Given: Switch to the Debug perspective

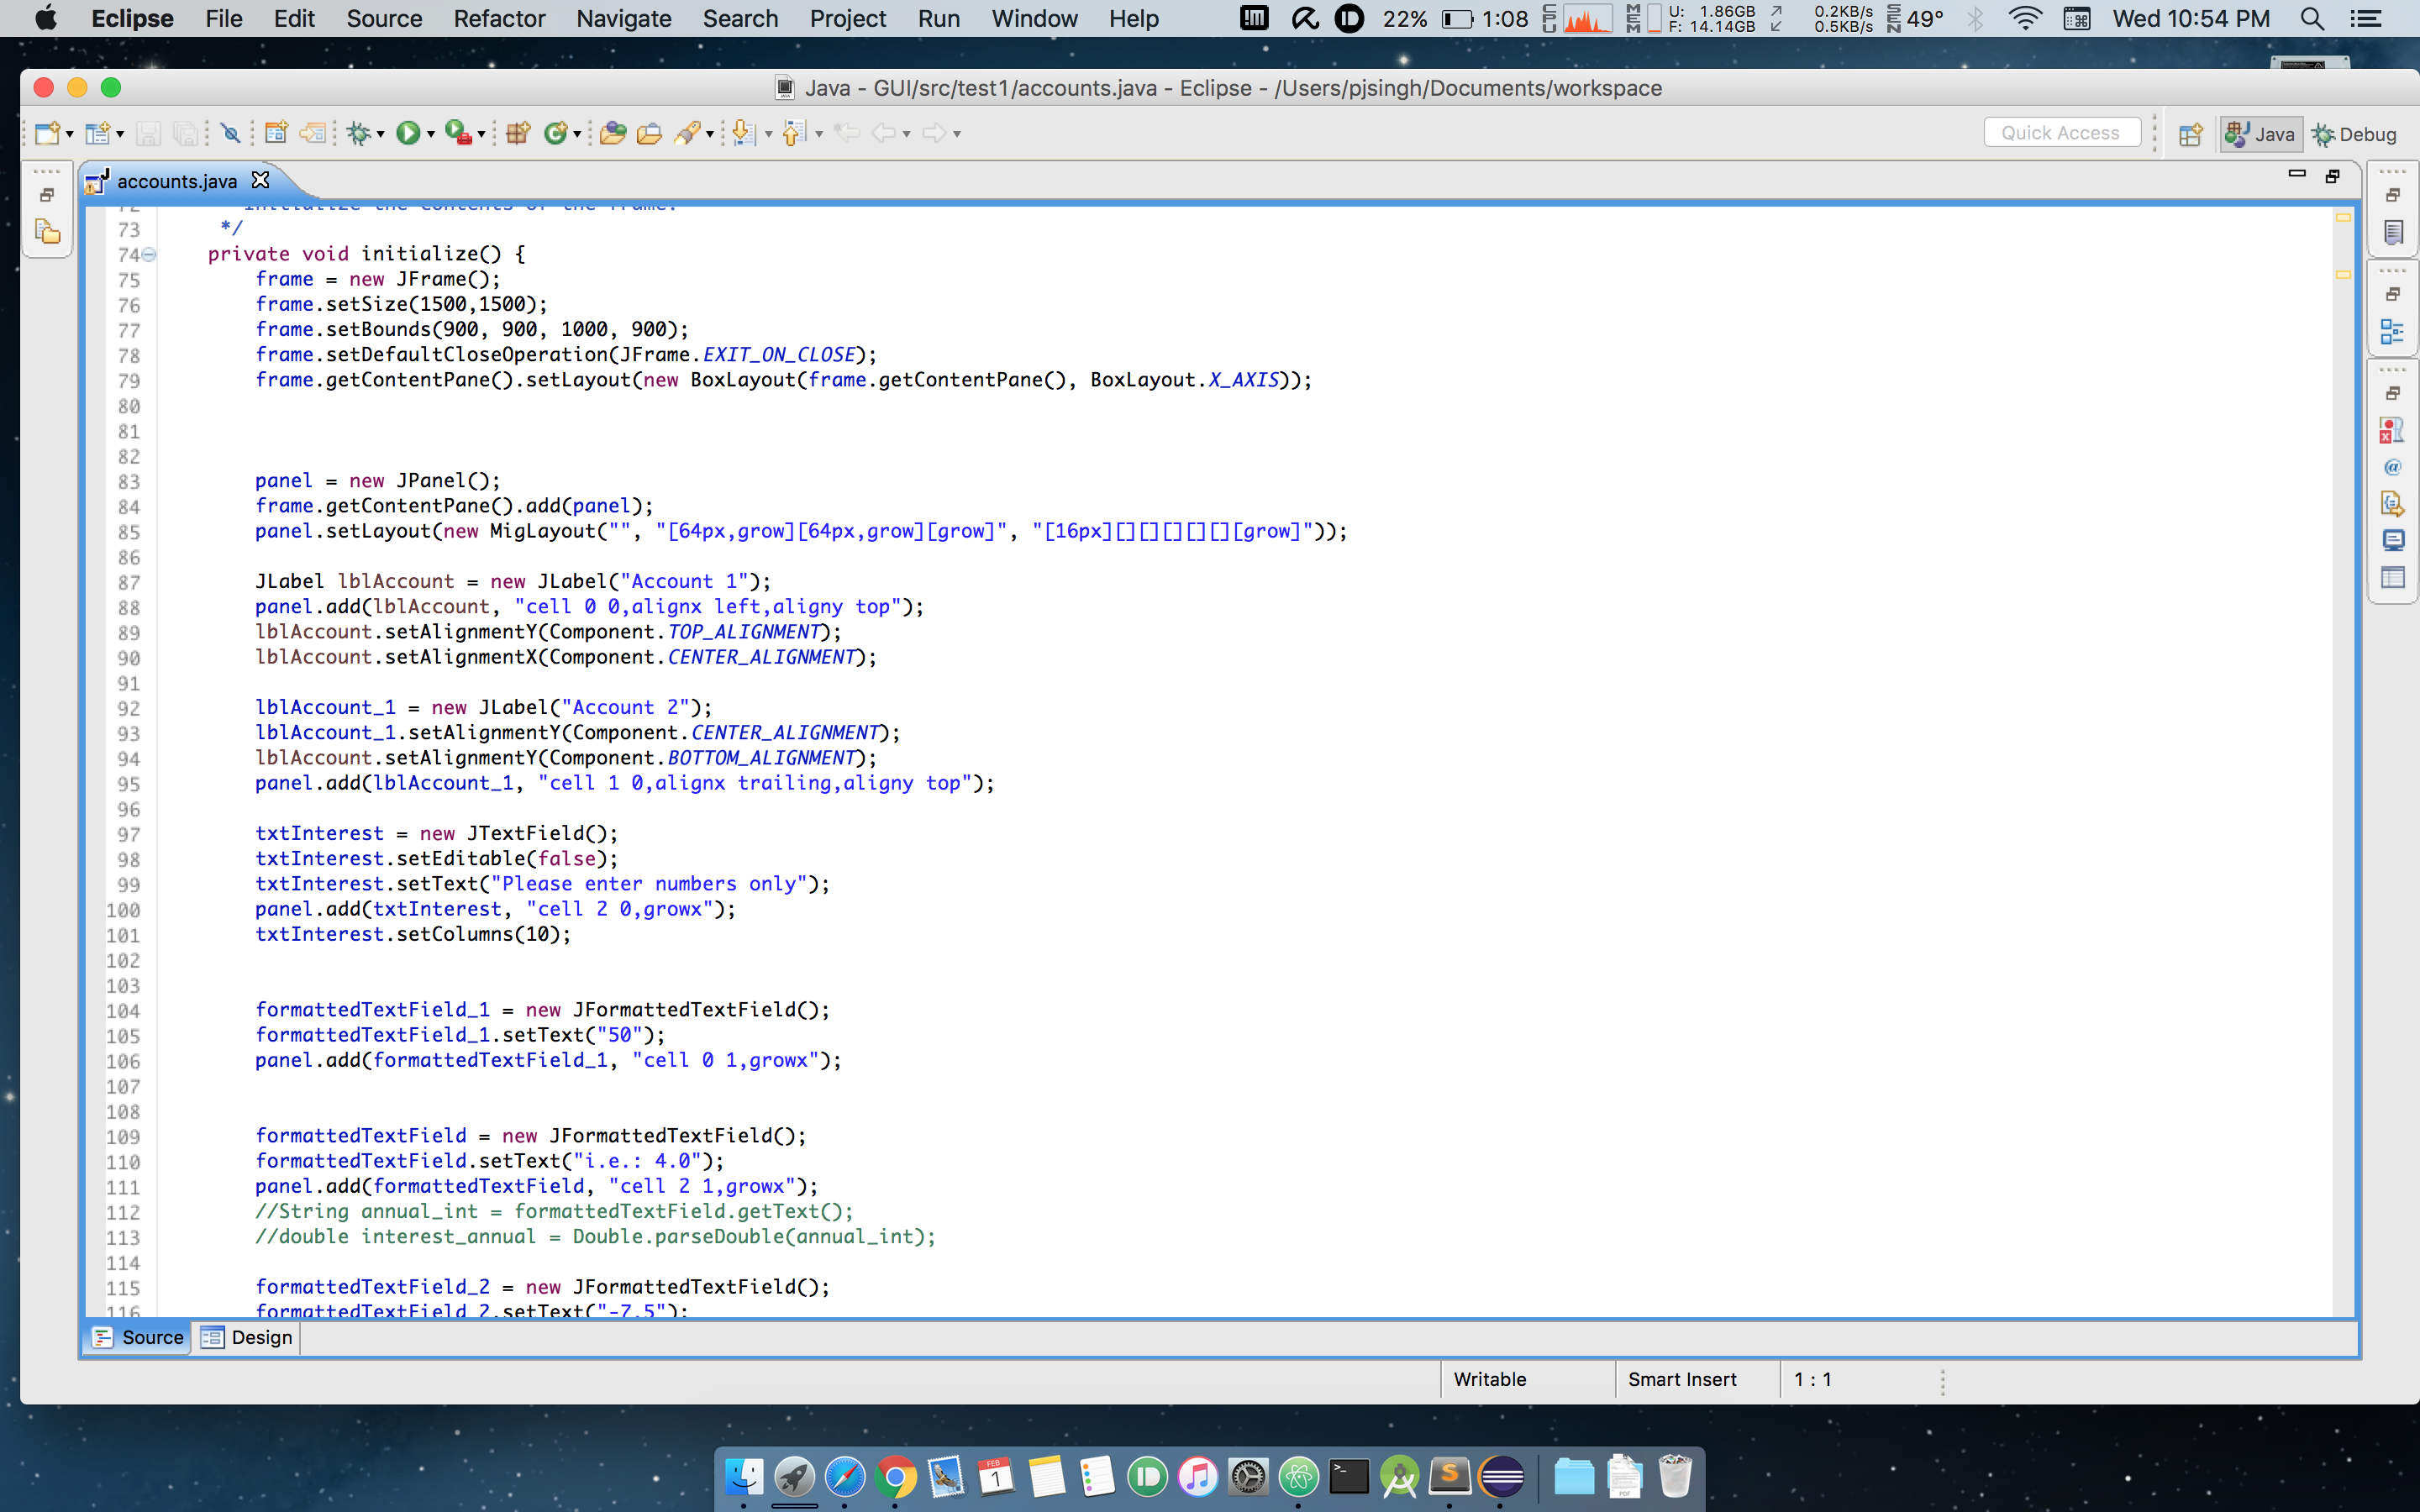Looking at the screenshot, I should point(2354,134).
